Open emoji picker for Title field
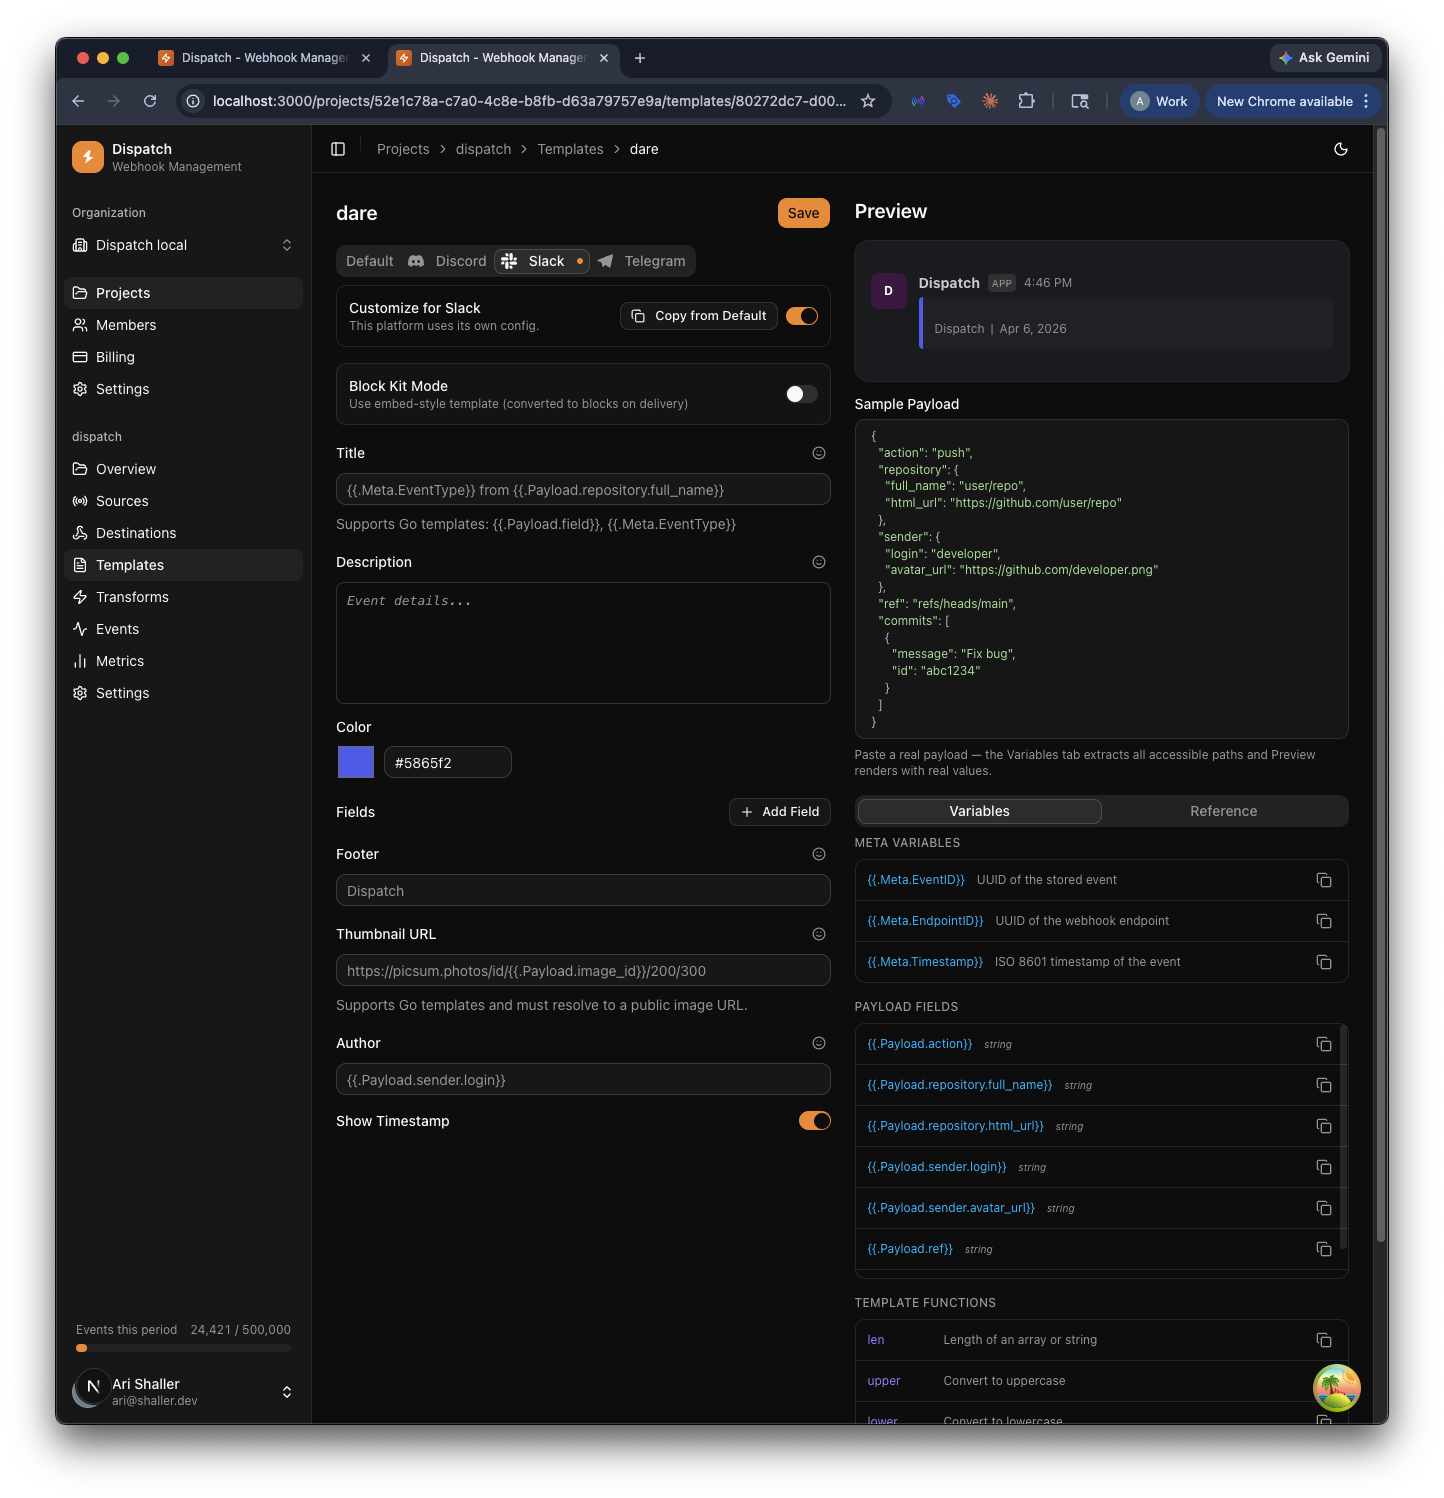The width and height of the screenshot is (1444, 1498). [x=819, y=453]
